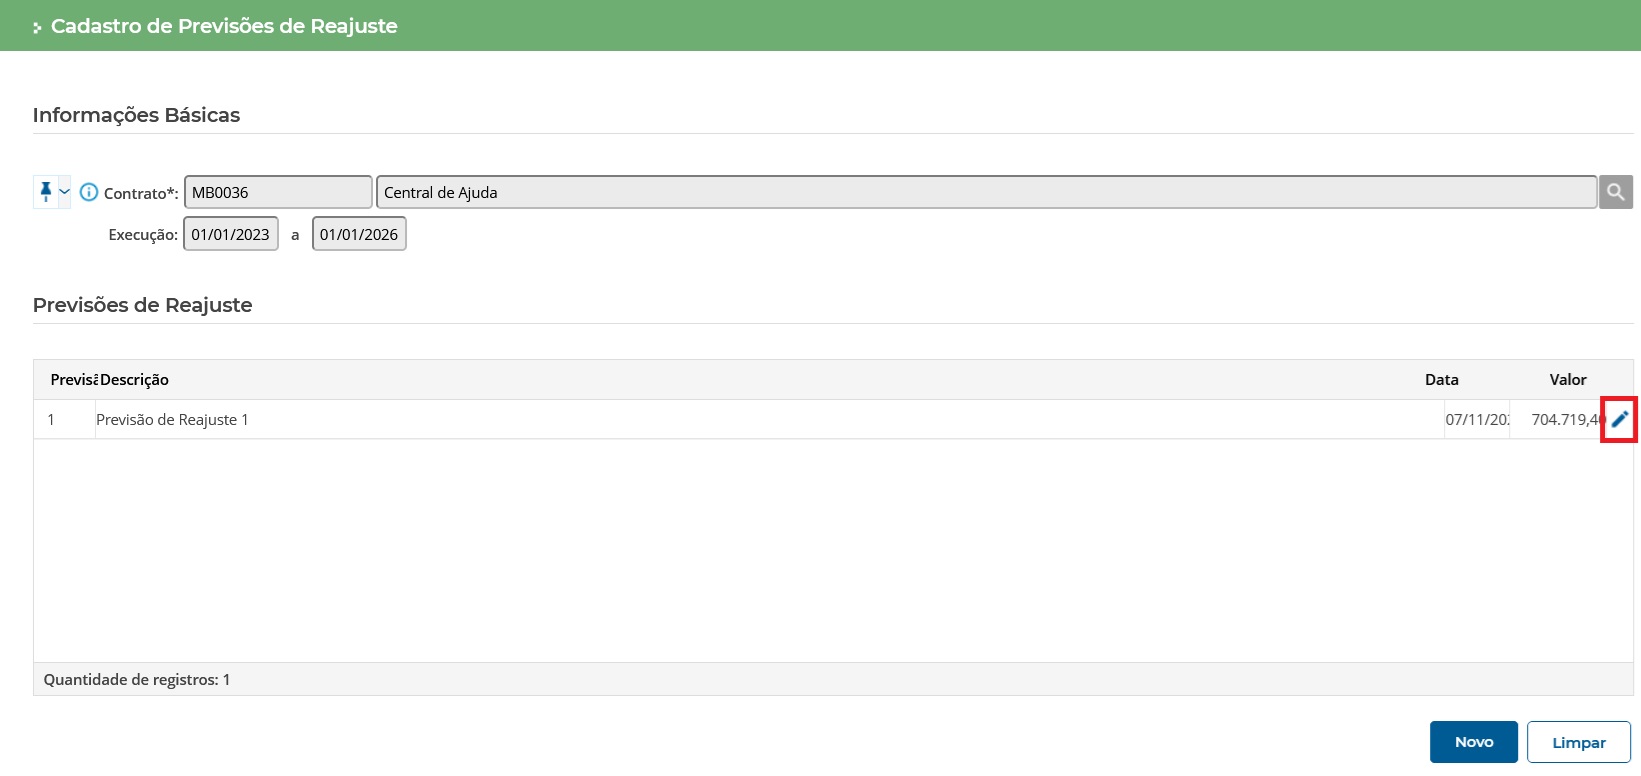The image size is (1641, 776).
Task: Sort by the Descrição column header
Action: point(134,380)
